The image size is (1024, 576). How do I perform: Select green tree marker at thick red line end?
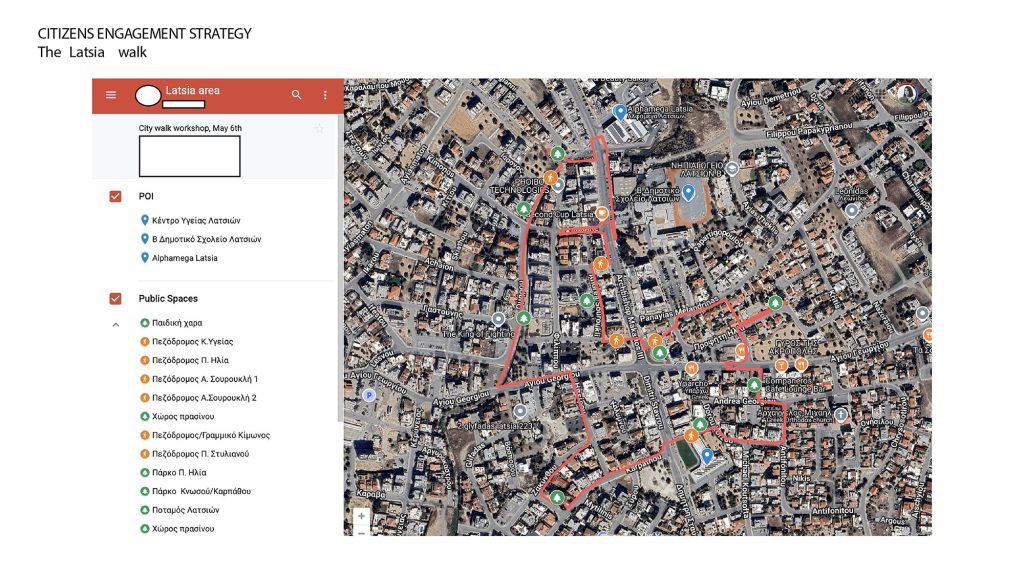click(x=775, y=302)
